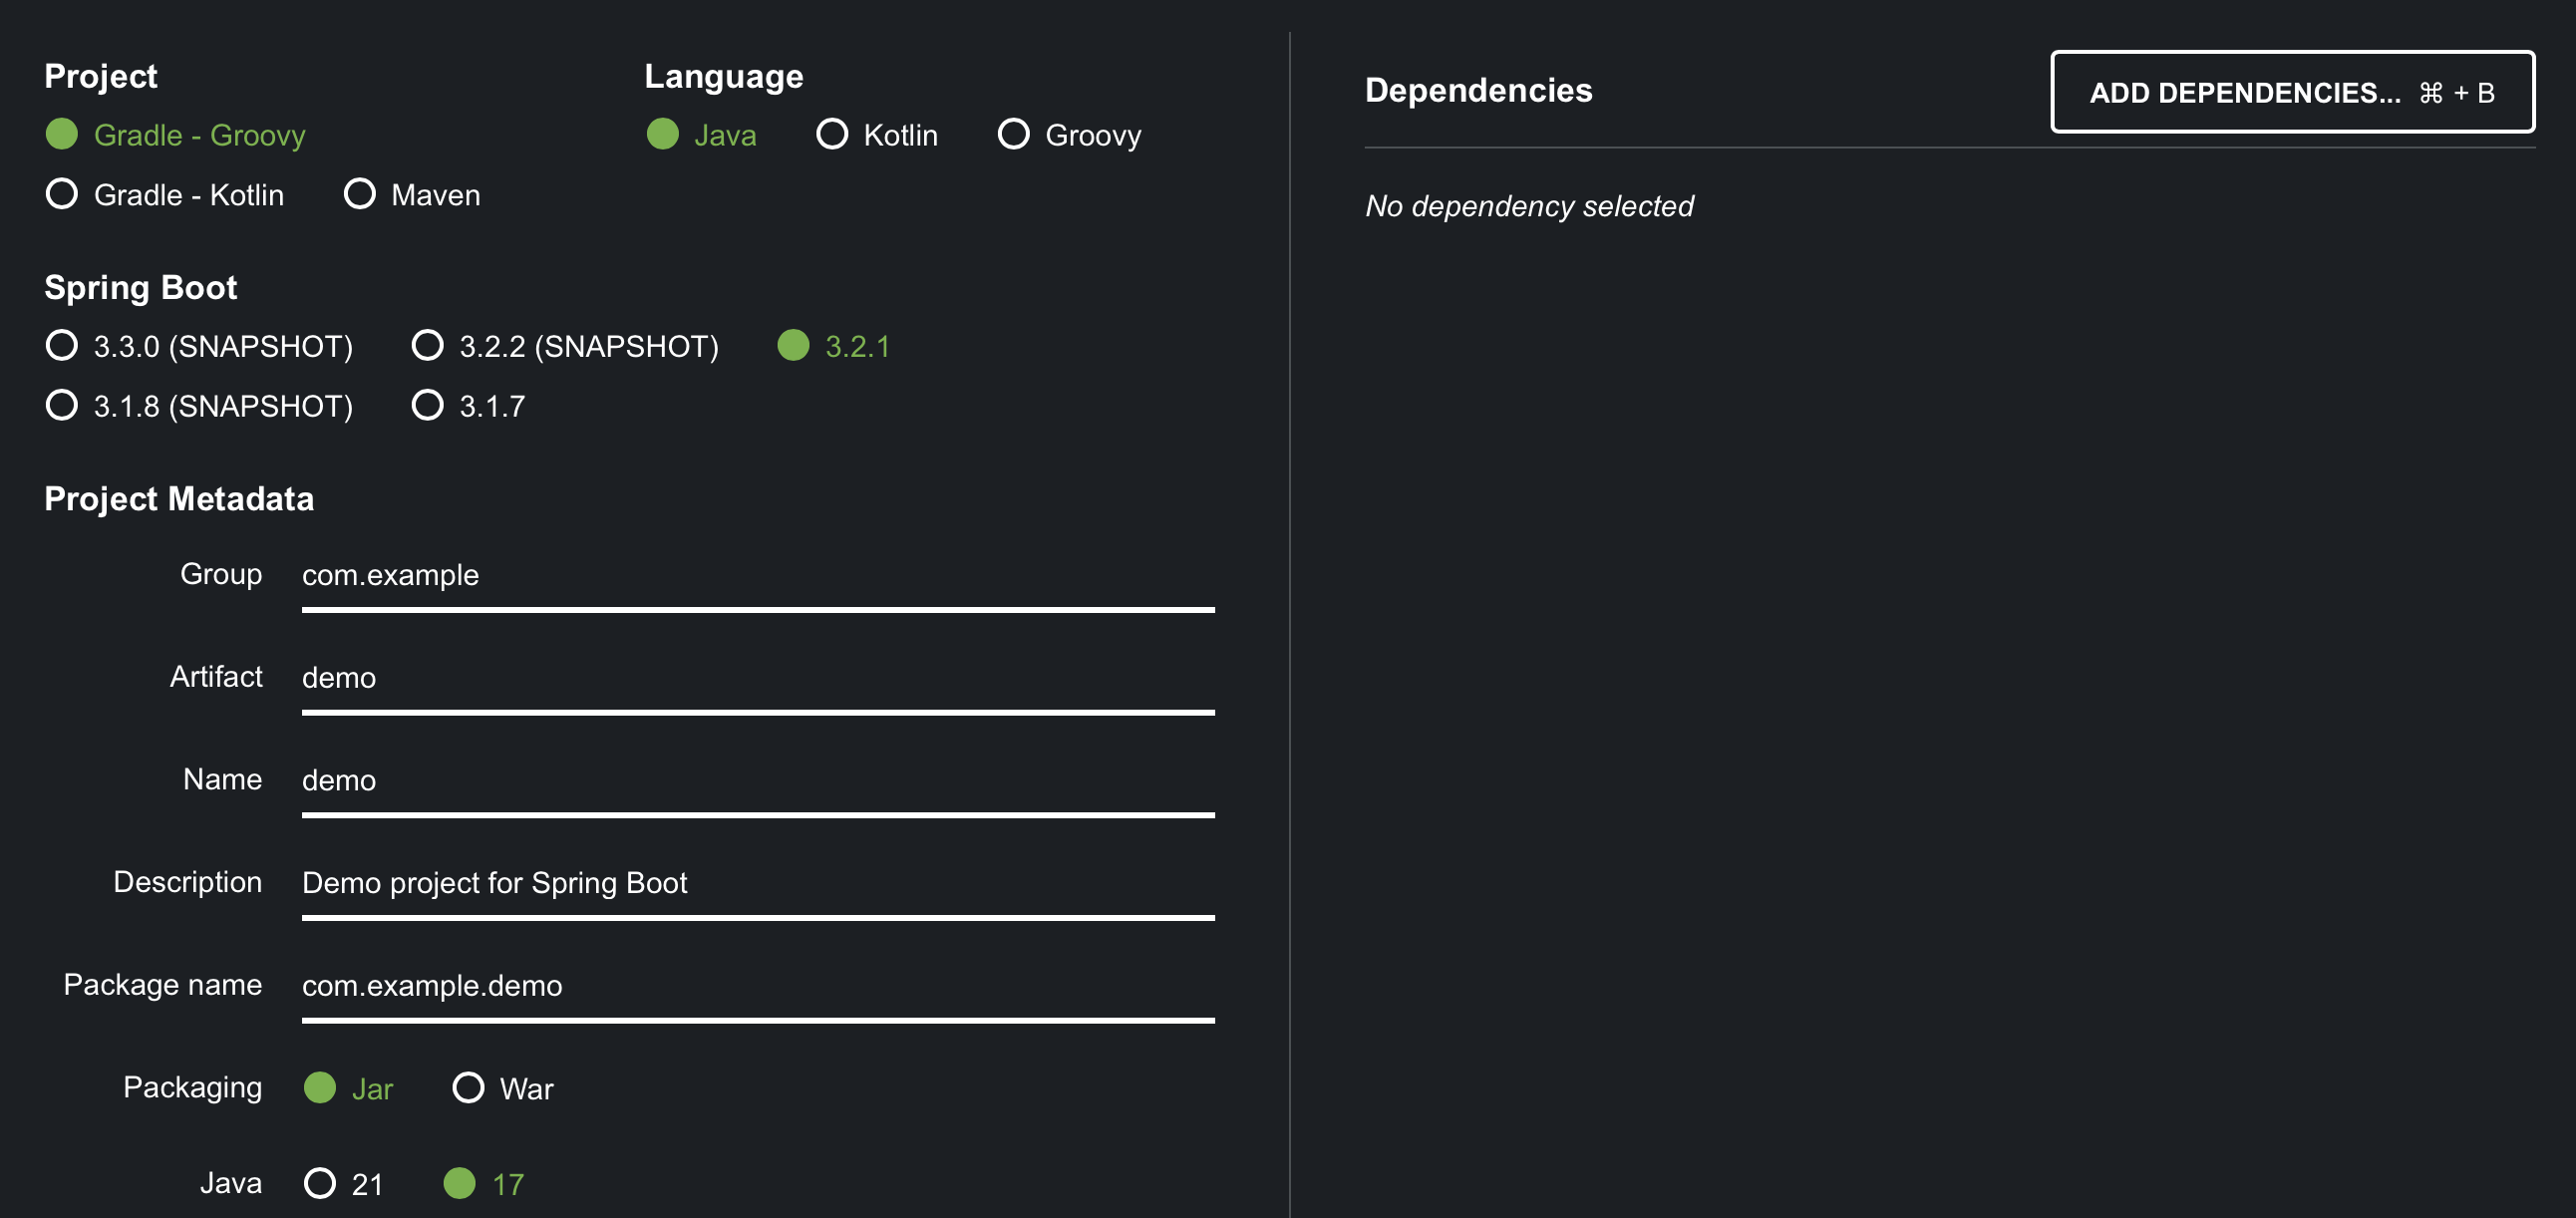Choose Spring Boot version 3.2.1

click(833, 346)
